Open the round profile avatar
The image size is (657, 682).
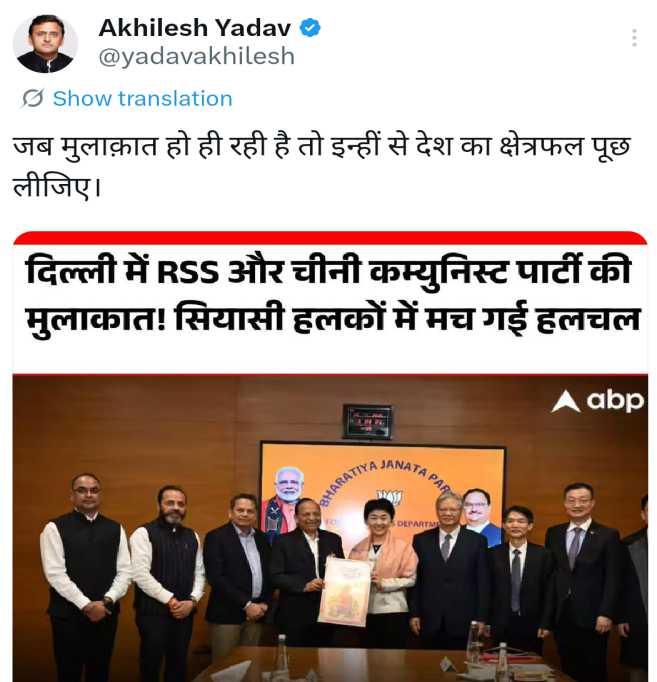click(x=45, y=43)
